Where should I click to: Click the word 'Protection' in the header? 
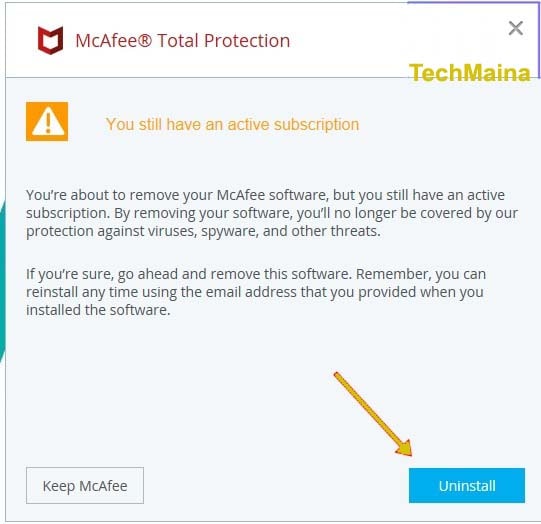point(247,40)
